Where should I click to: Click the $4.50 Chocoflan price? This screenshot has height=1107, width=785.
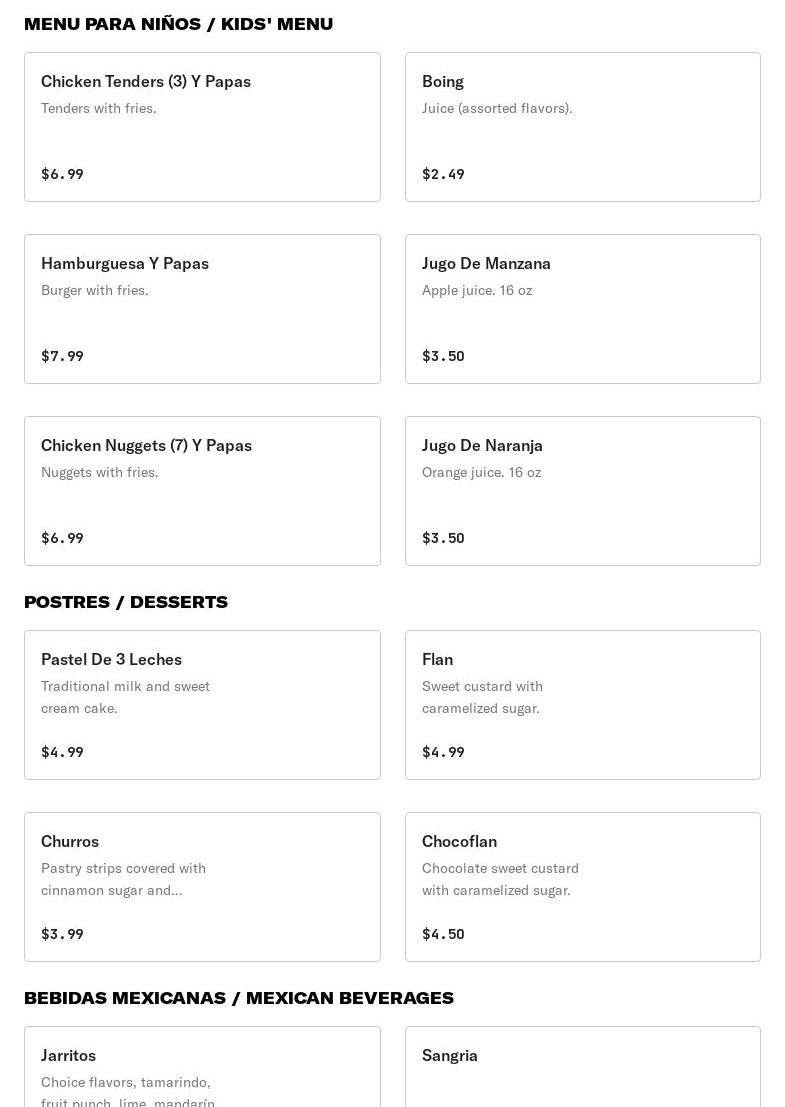coord(443,935)
